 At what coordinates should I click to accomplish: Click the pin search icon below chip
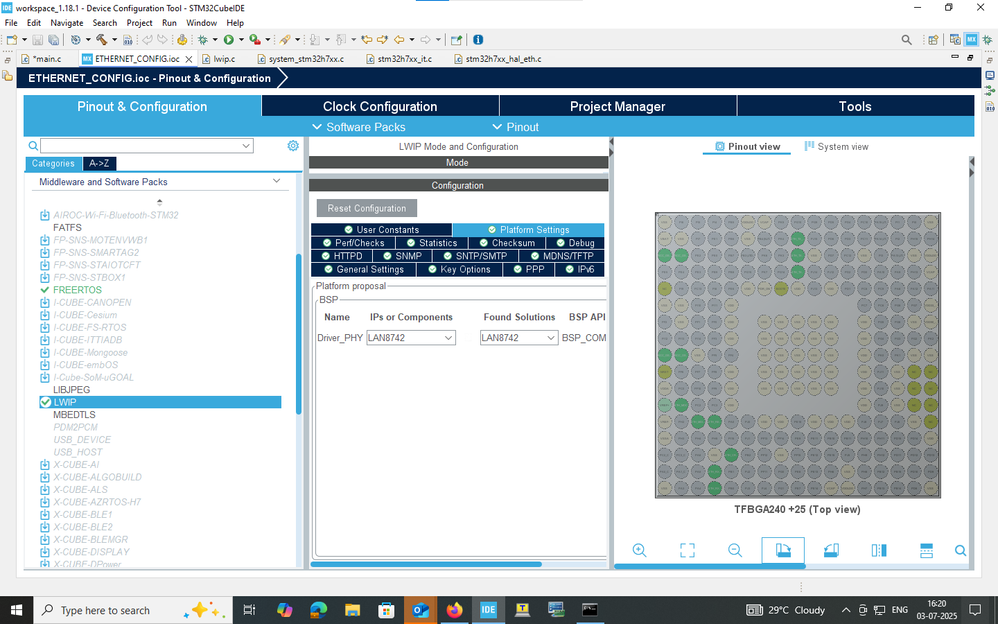[960, 550]
